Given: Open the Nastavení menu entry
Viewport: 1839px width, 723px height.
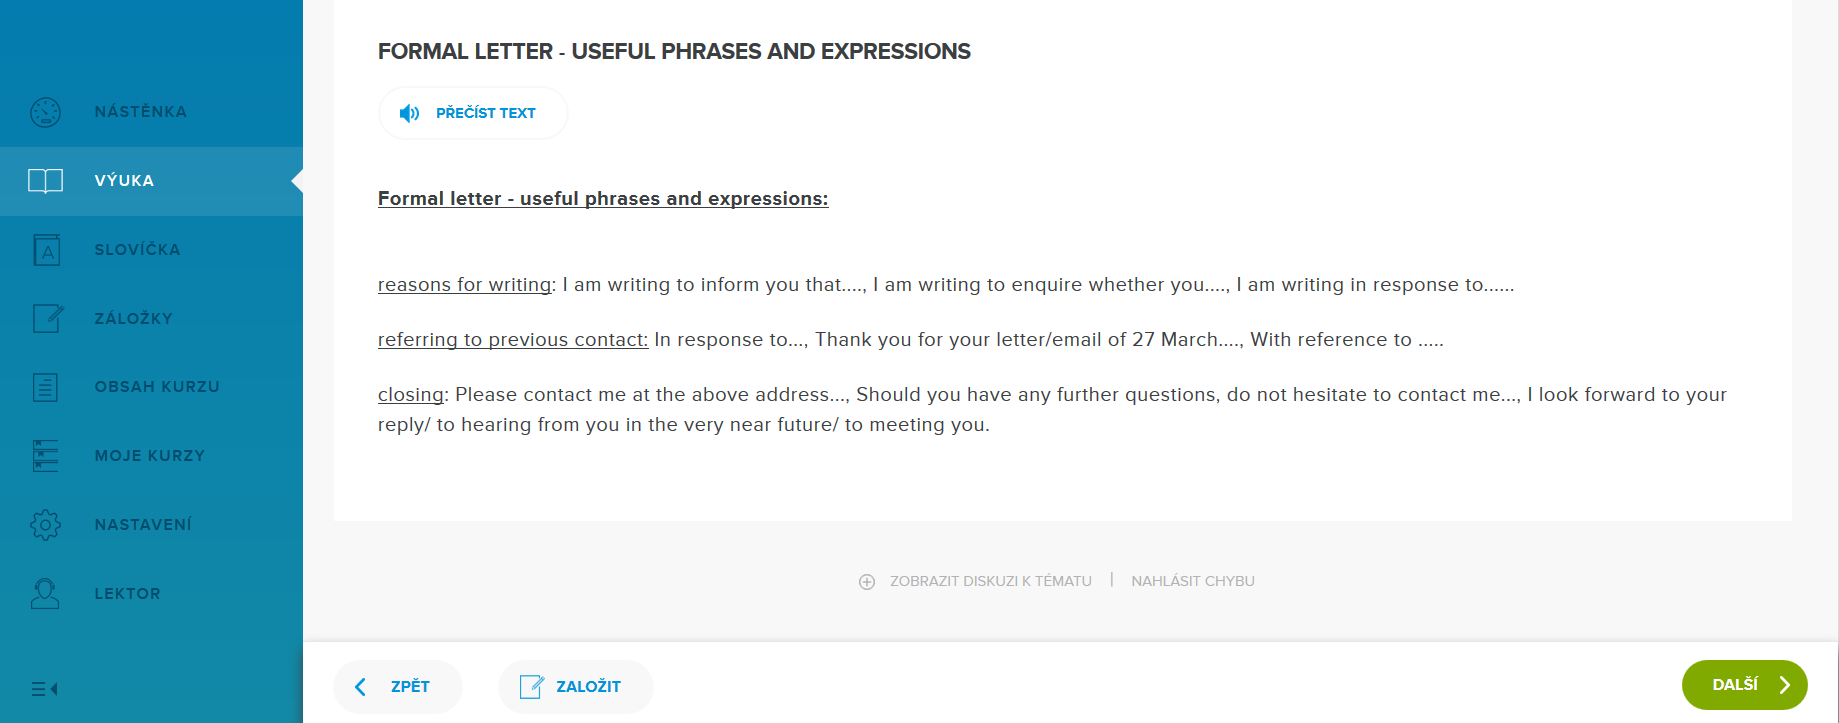Looking at the screenshot, I should (x=143, y=525).
